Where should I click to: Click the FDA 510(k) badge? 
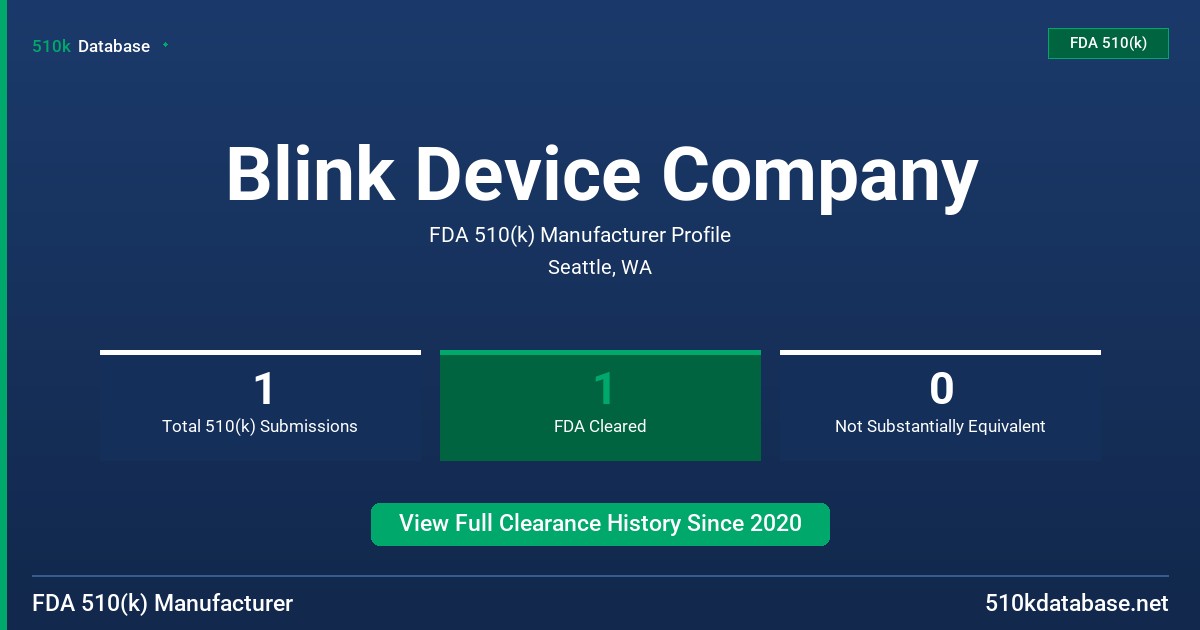click(x=1108, y=43)
